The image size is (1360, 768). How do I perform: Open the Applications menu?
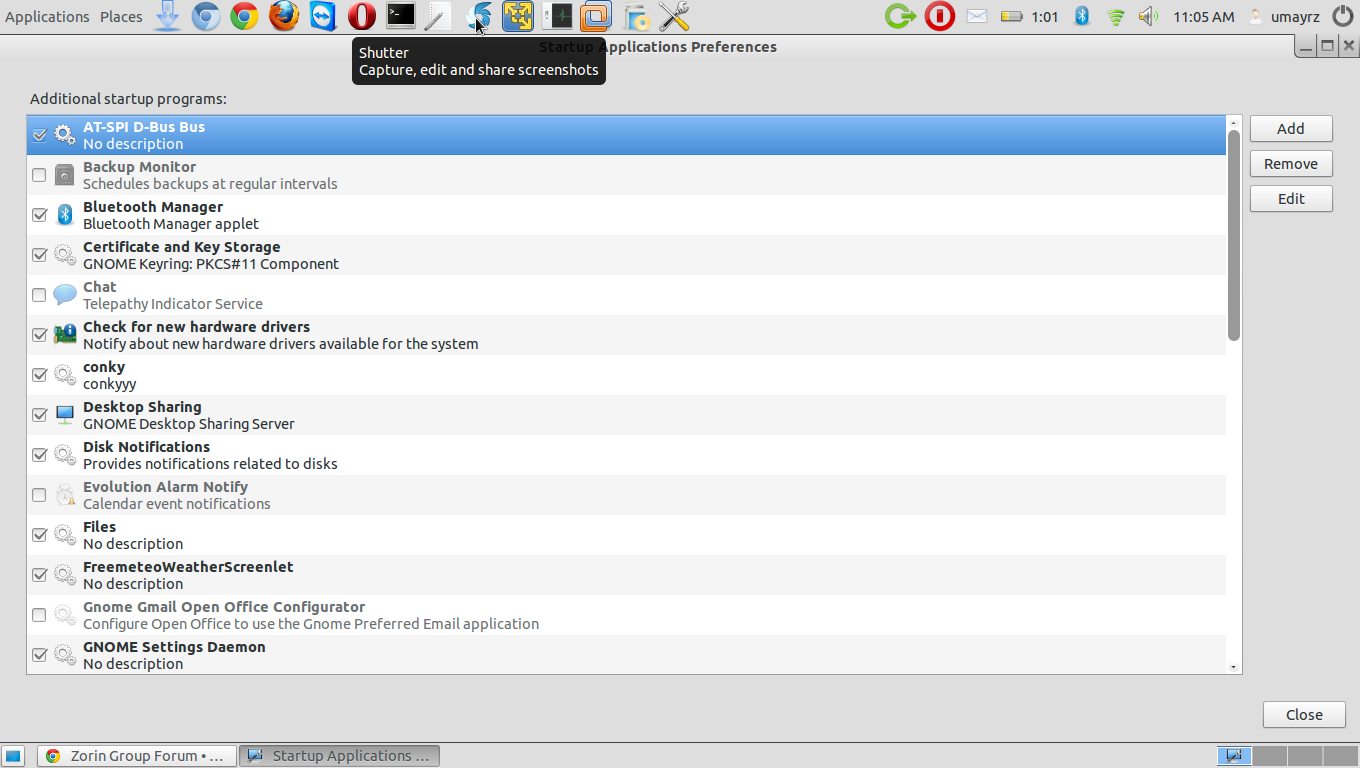coord(47,17)
